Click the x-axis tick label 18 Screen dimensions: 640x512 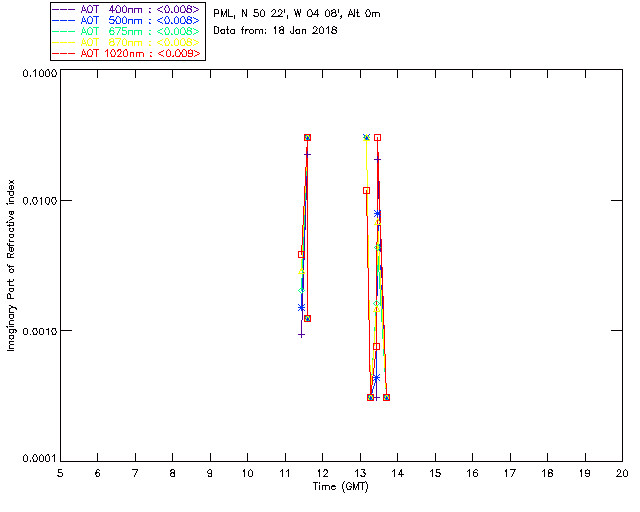coord(547,473)
